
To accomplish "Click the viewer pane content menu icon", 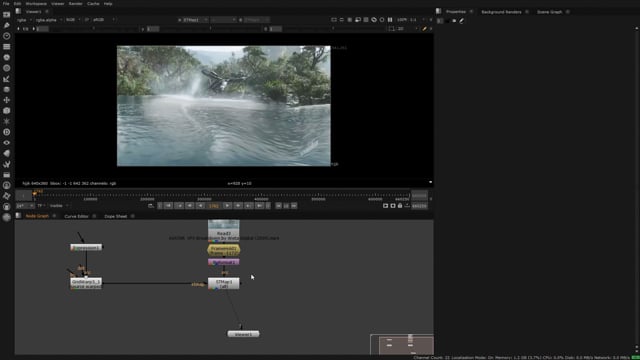I will [x=18, y=11].
